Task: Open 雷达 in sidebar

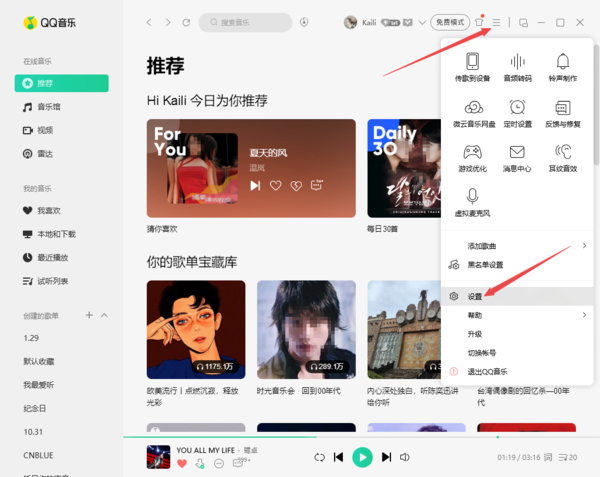Action: coord(62,154)
